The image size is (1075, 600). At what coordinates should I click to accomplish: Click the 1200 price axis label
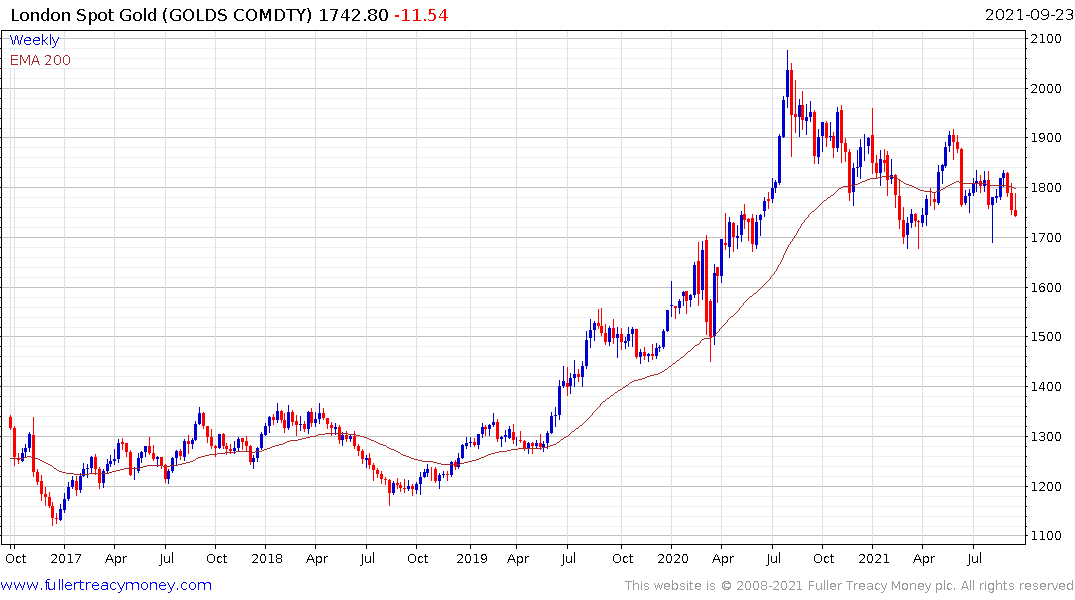(x=1046, y=487)
